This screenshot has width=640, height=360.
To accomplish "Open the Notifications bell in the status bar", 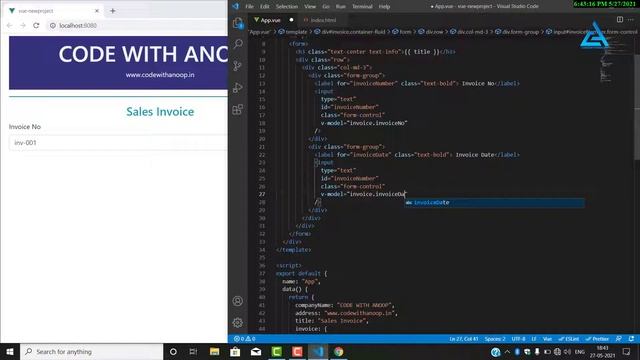I will pos(631,339).
